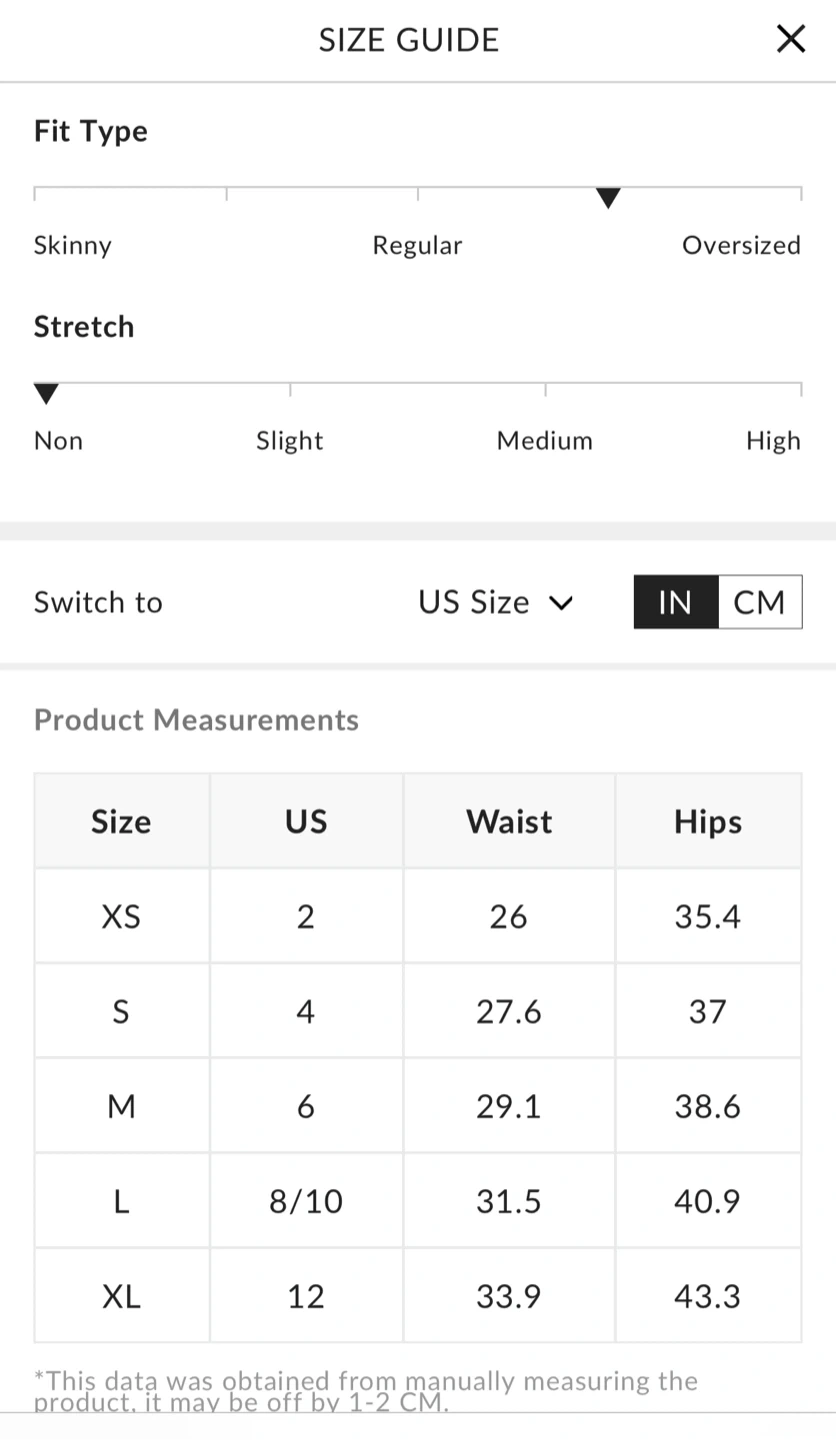Click the Waist column header
The image size is (836, 1440).
(509, 821)
